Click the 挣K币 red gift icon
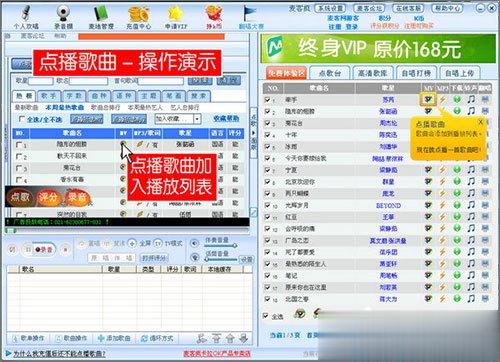 click(x=213, y=14)
